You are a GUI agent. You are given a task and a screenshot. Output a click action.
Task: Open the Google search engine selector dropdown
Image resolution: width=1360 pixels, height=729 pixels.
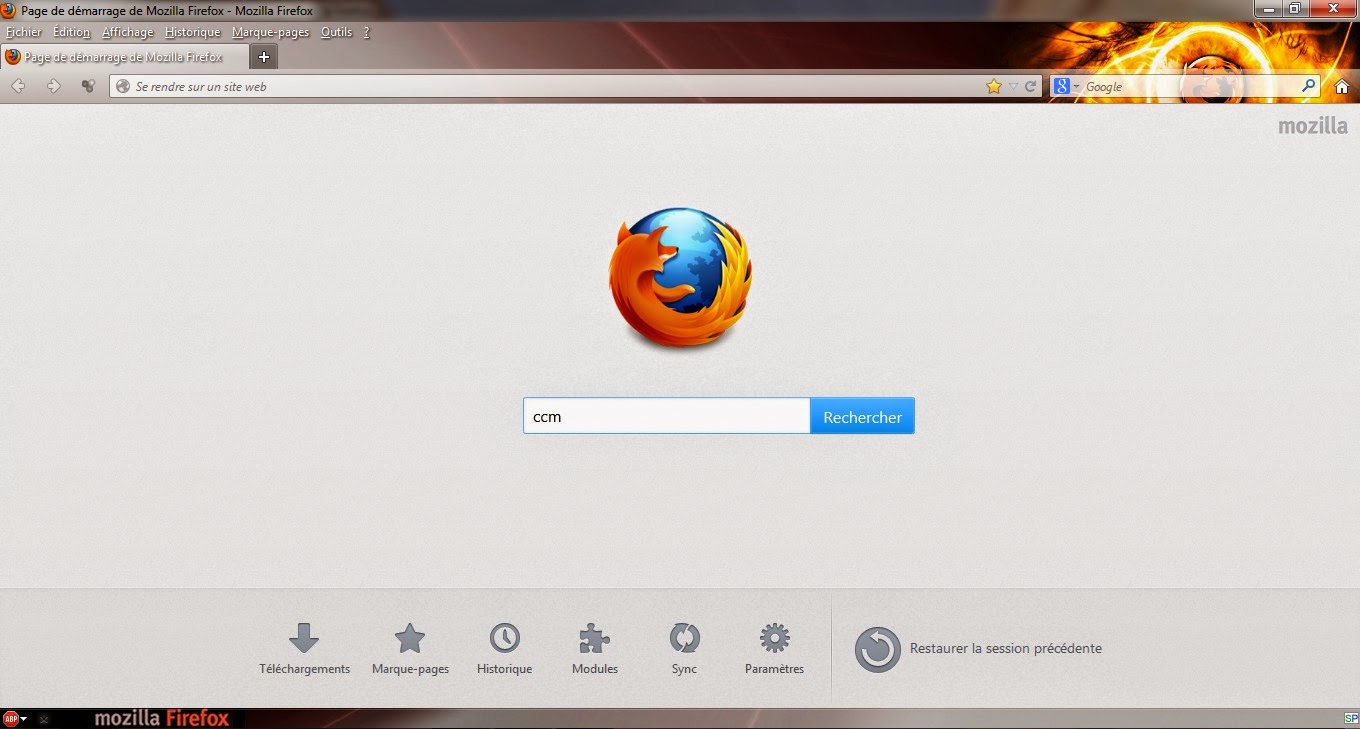click(x=1066, y=87)
